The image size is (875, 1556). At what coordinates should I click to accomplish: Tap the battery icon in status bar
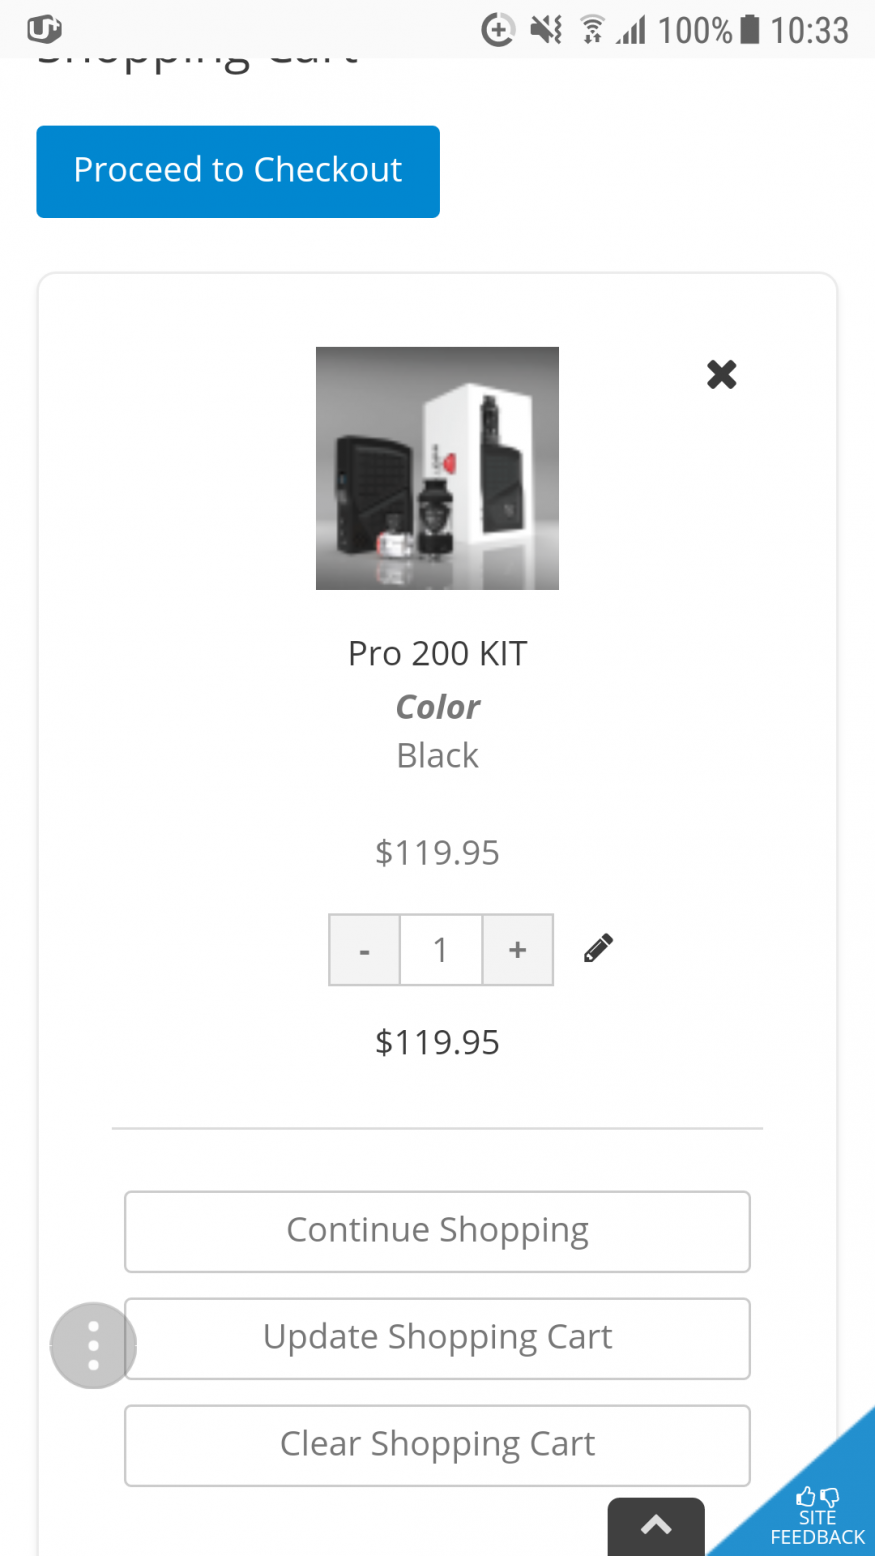coord(749,30)
